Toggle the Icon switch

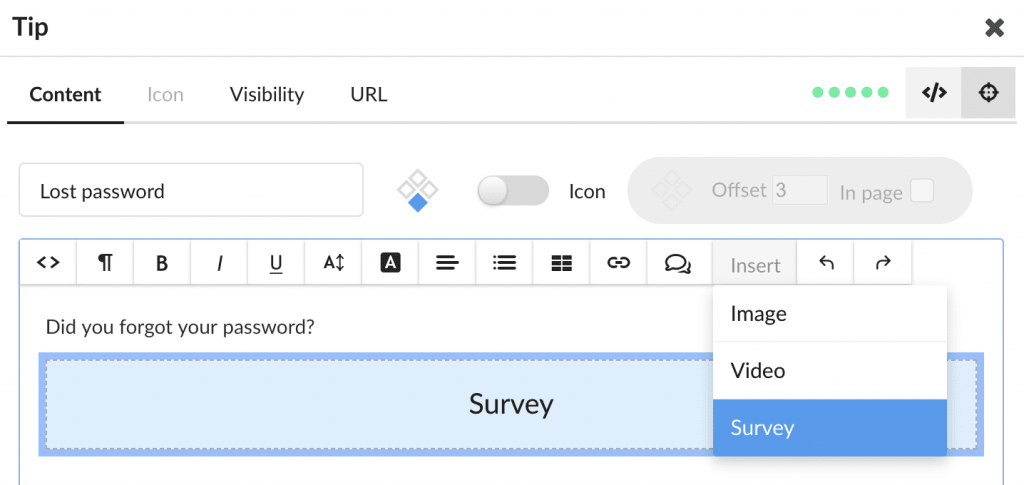[513, 191]
